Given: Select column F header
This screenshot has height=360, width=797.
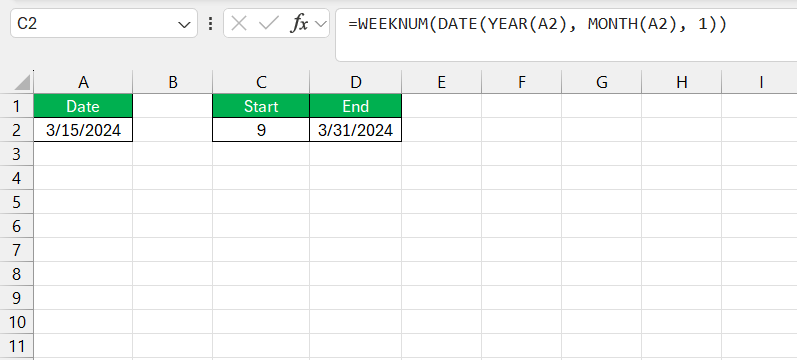Looking at the screenshot, I should [522, 82].
